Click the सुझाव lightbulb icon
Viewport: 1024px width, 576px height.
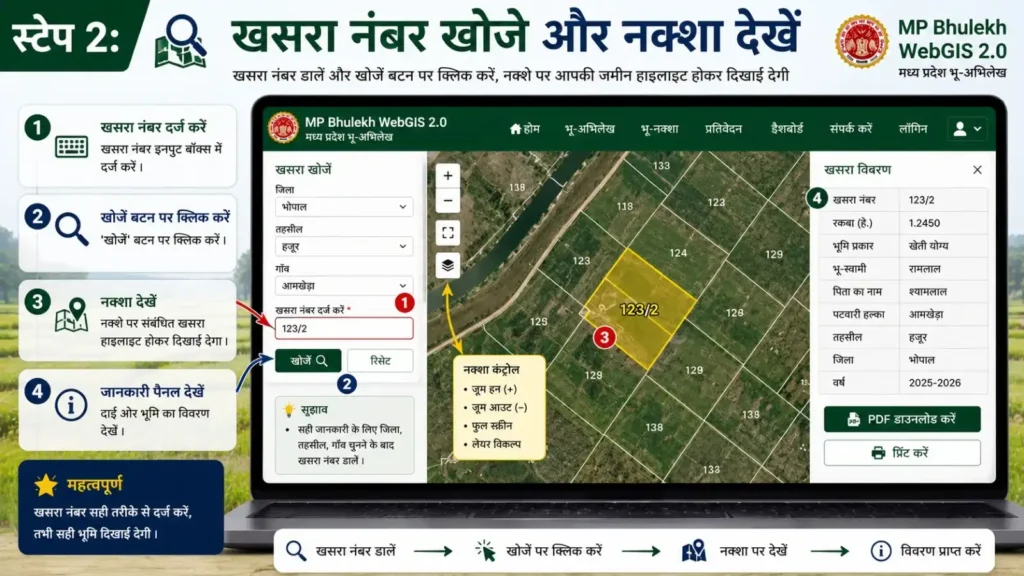(289, 410)
